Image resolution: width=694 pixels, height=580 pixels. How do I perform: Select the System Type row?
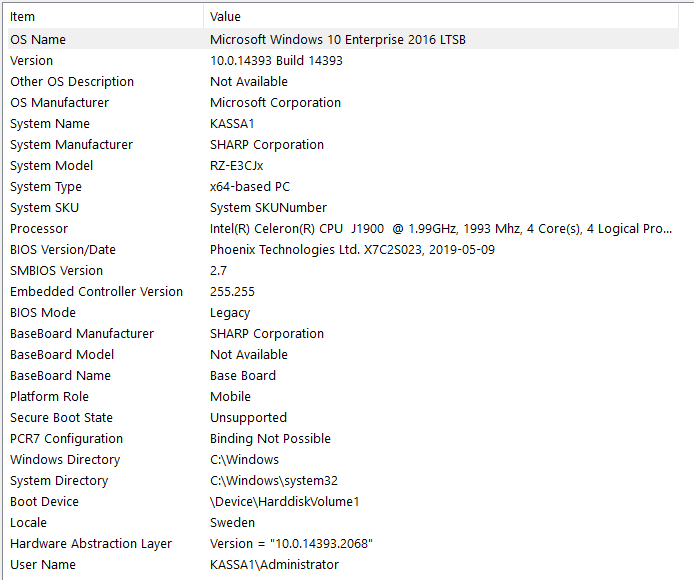click(46, 187)
